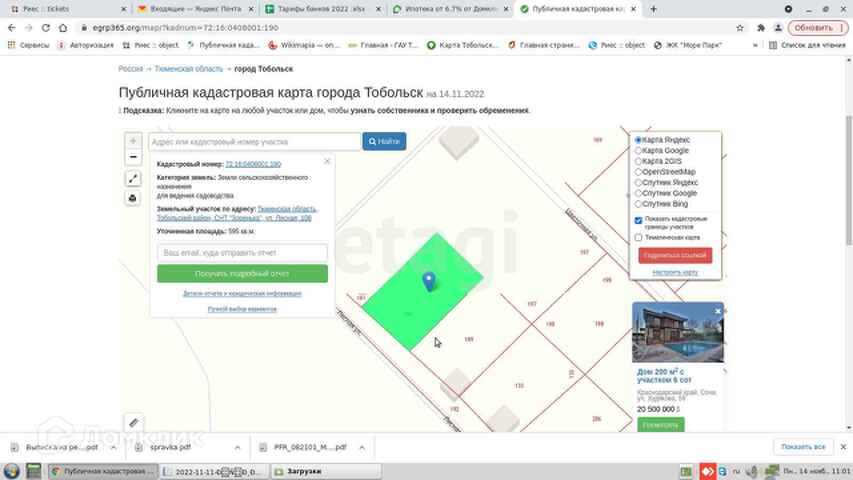853x480 pixels.
Task: Close the cadastral info popup
Action: tap(327, 161)
